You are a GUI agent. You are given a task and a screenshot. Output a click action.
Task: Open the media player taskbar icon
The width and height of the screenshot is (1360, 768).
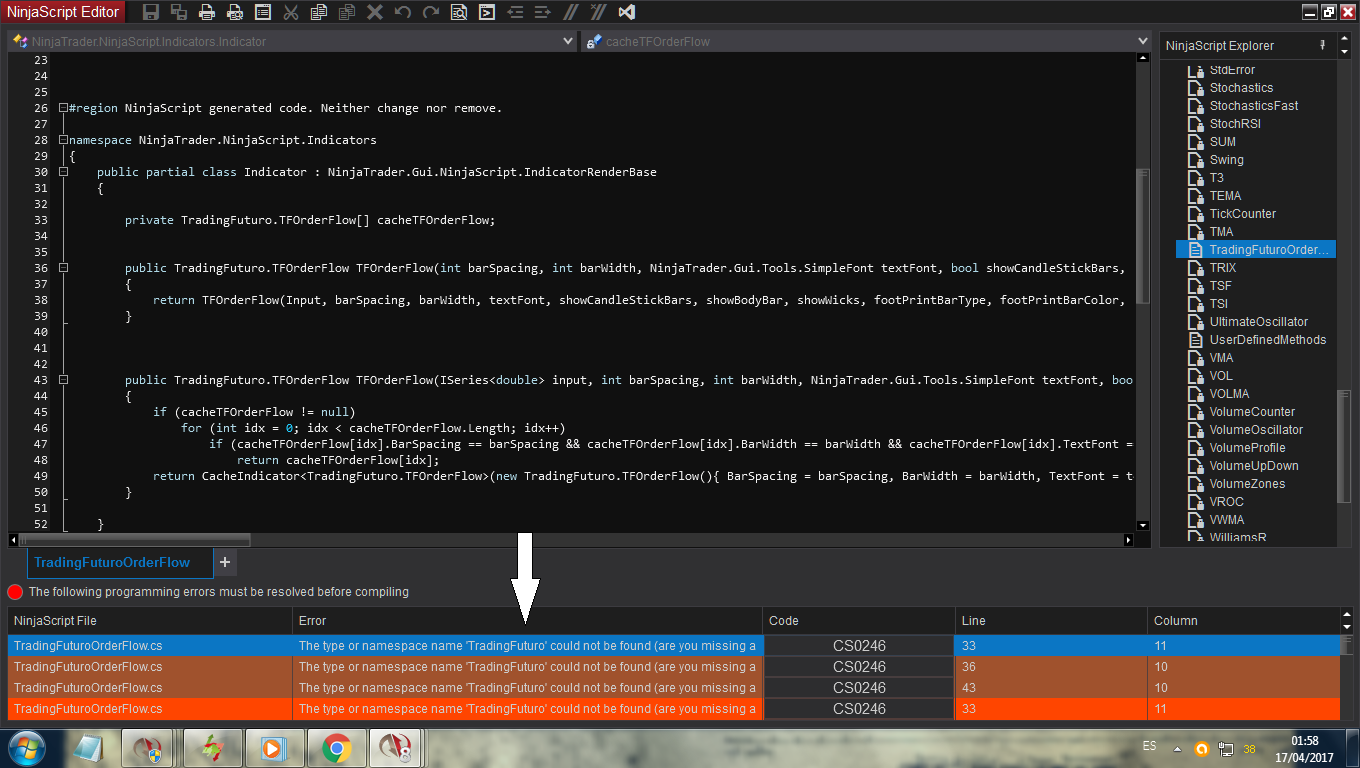(274, 747)
